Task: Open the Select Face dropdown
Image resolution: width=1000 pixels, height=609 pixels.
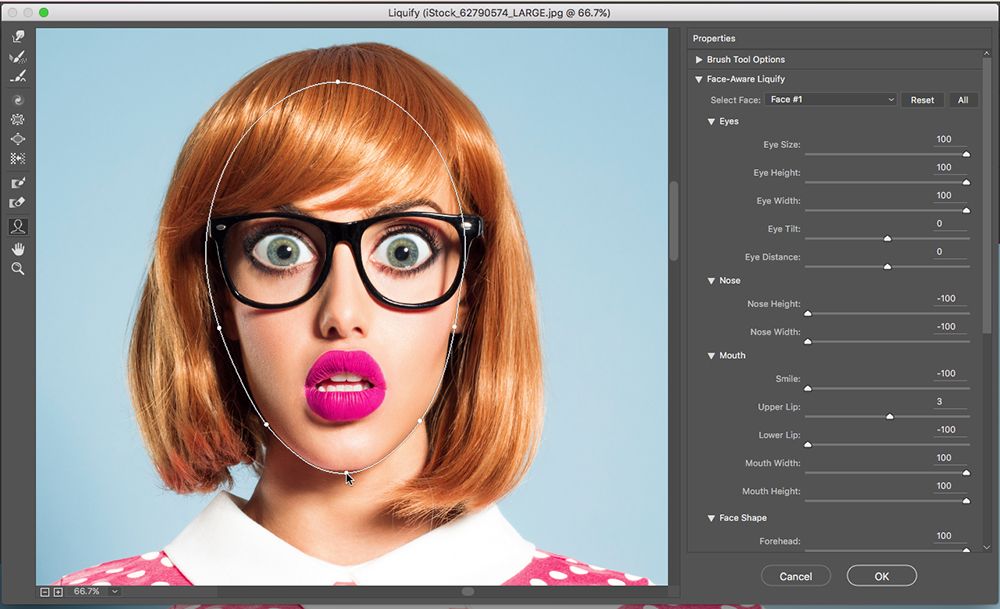Action: coord(830,99)
